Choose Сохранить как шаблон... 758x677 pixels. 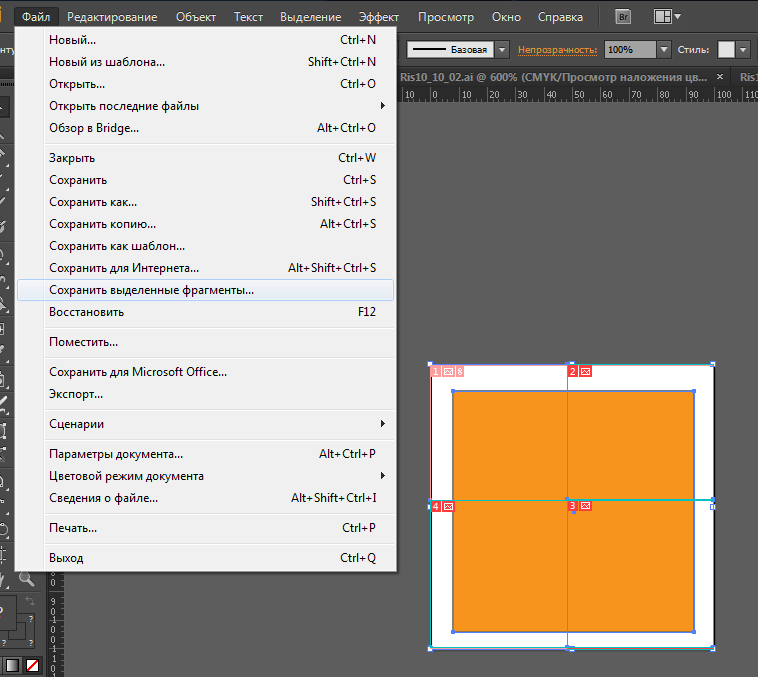pos(205,246)
